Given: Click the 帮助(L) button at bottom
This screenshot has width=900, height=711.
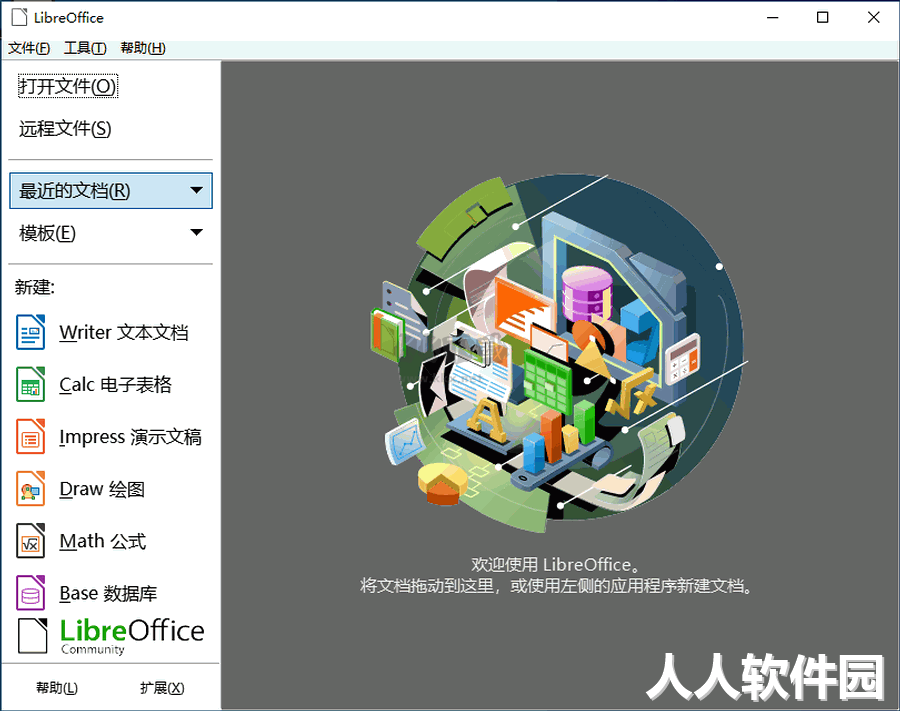Looking at the screenshot, I should click(56, 687).
